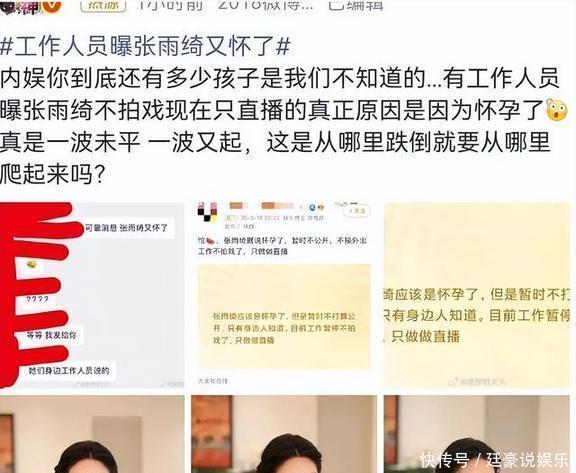Screen dimensions: 576x473
Task: Open the bottom-left portrait photo
Action: click(92, 434)
